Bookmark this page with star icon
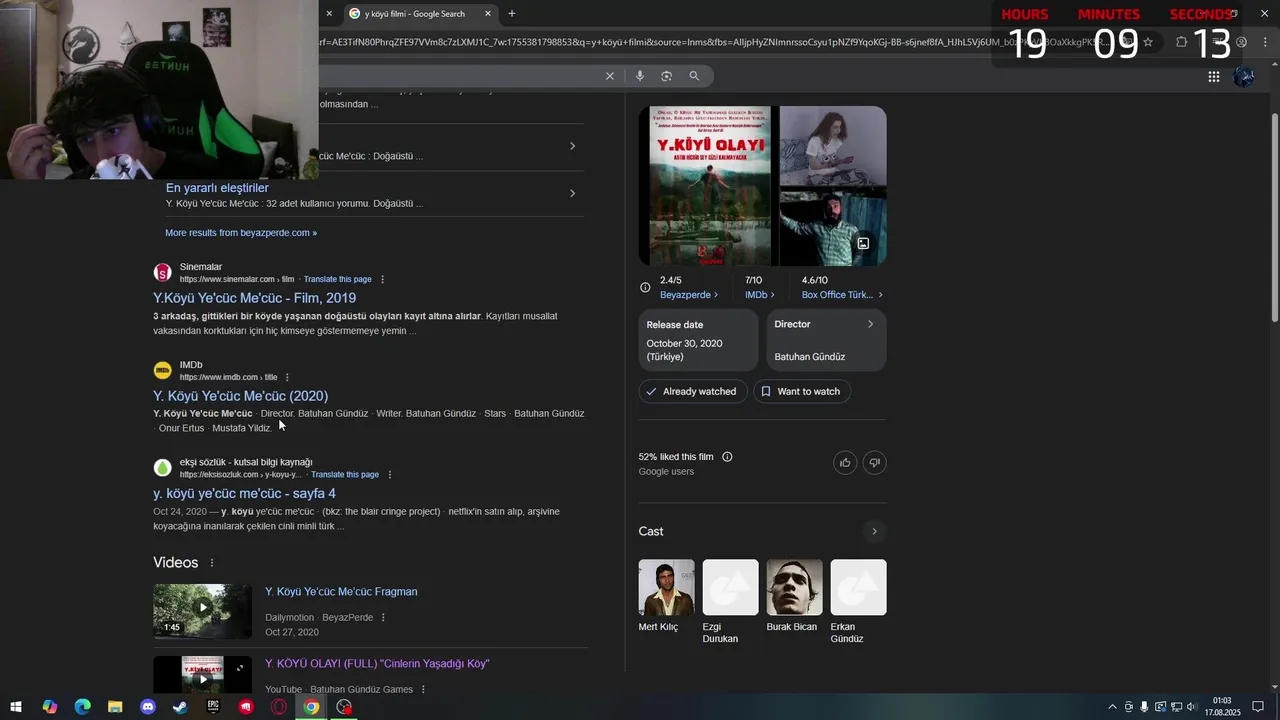 click(1148, 42)
